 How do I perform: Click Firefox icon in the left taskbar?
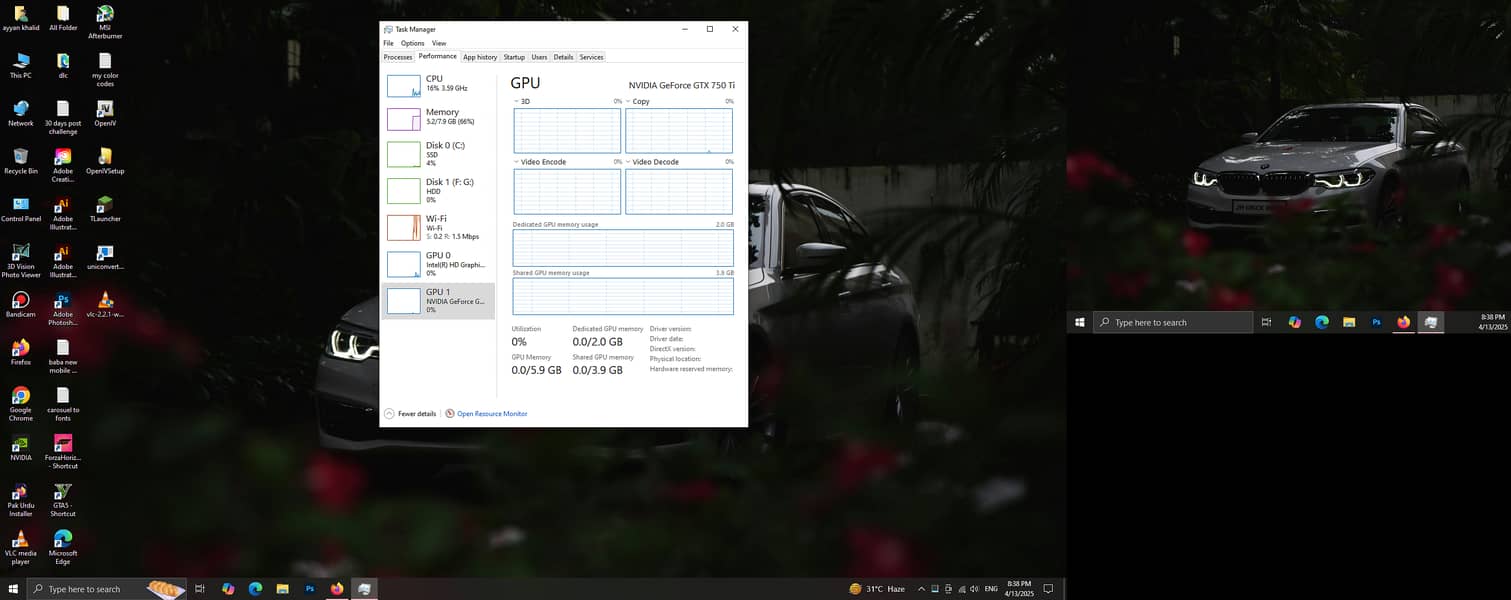point(337,589)
